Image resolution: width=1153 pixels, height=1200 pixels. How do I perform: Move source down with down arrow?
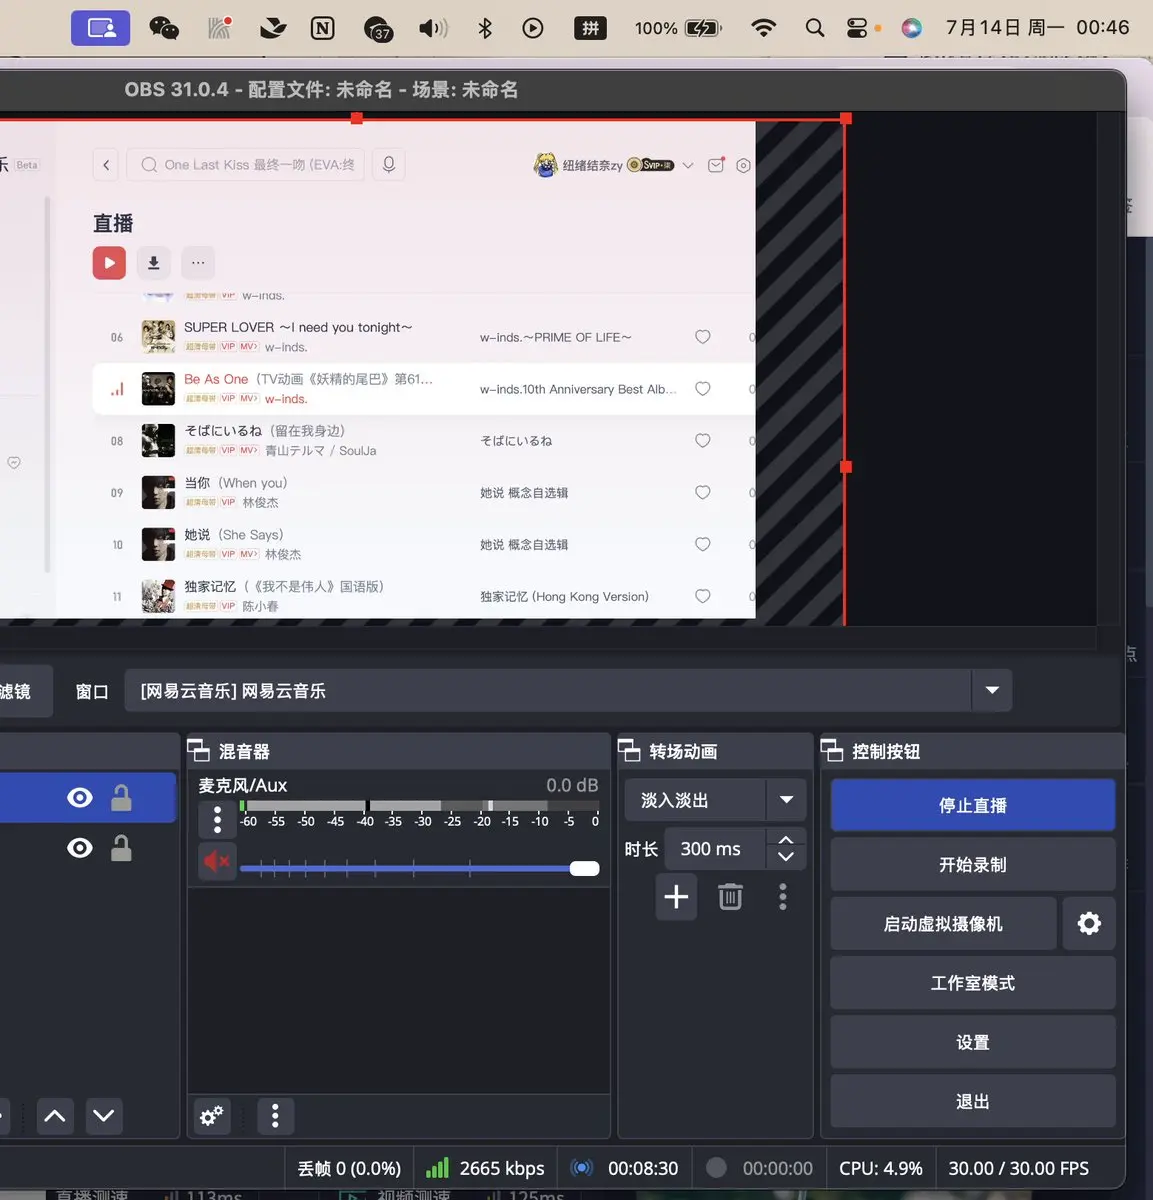104,1116
